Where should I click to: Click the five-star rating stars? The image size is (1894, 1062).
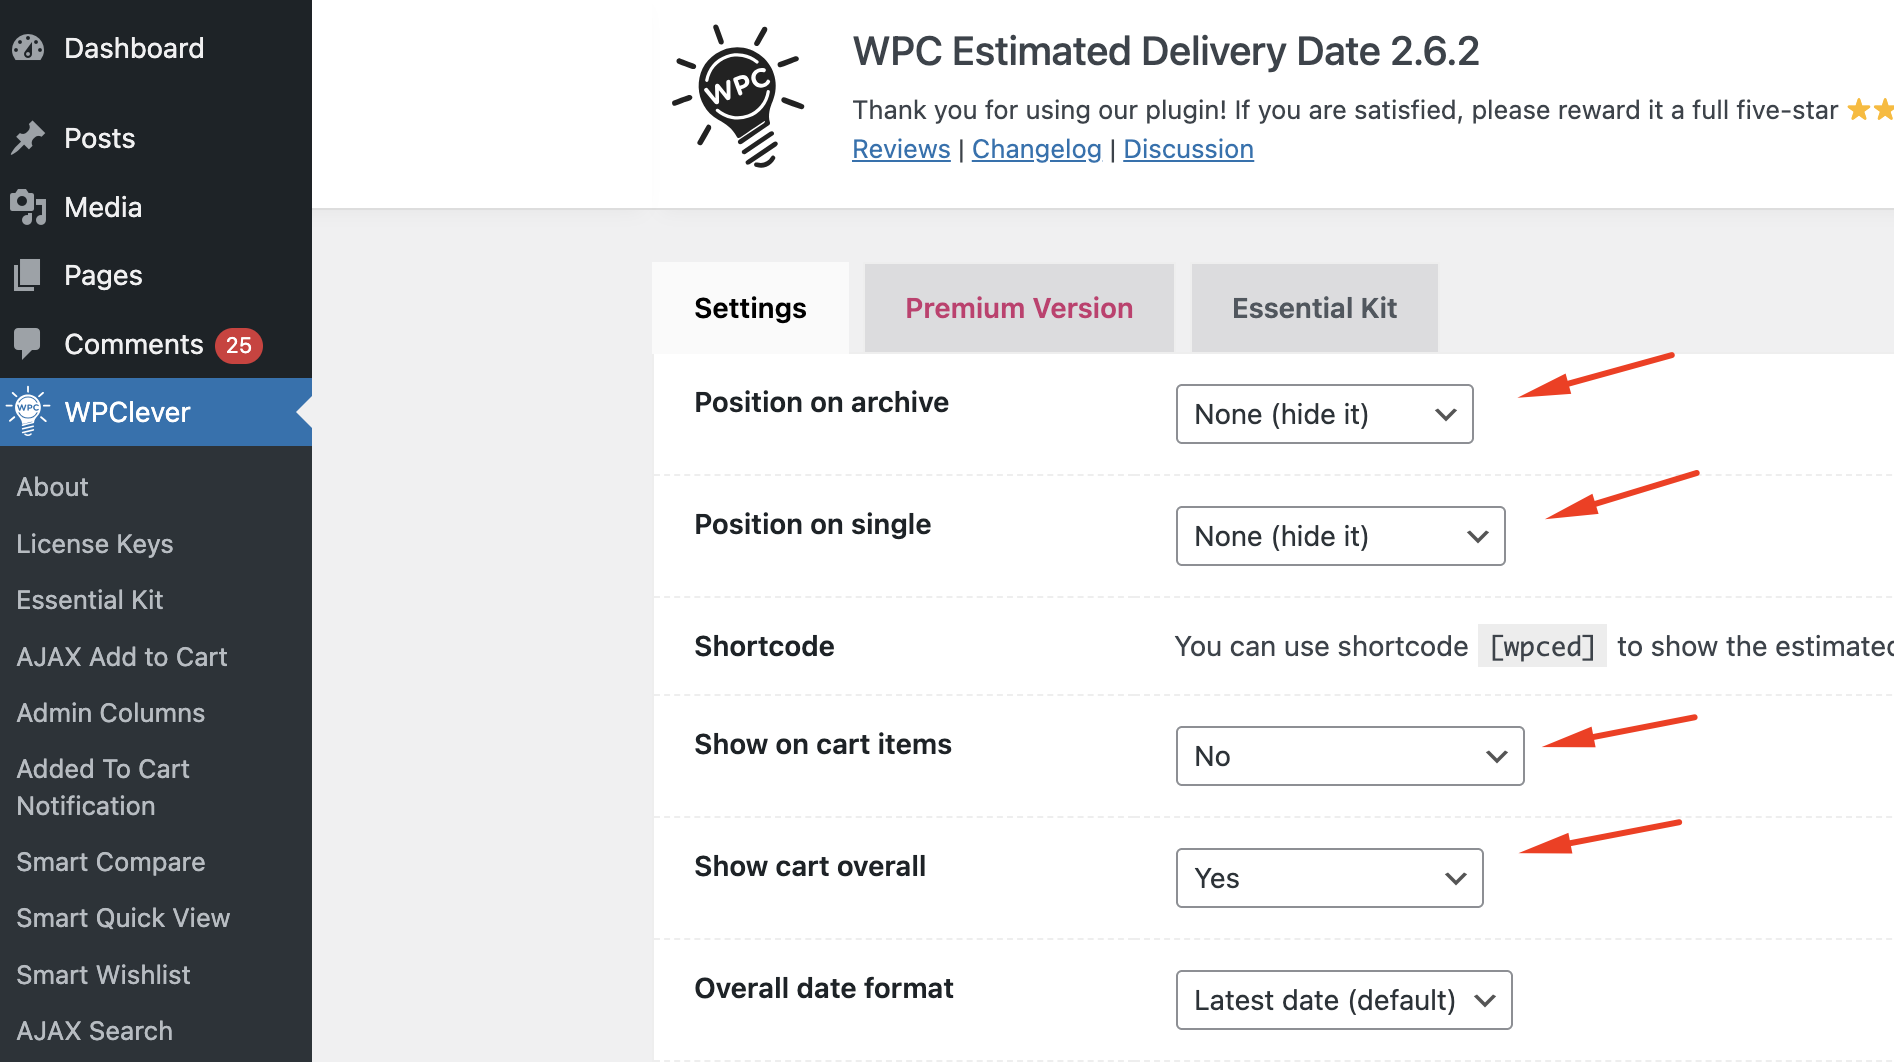(x=1870, y=109)
